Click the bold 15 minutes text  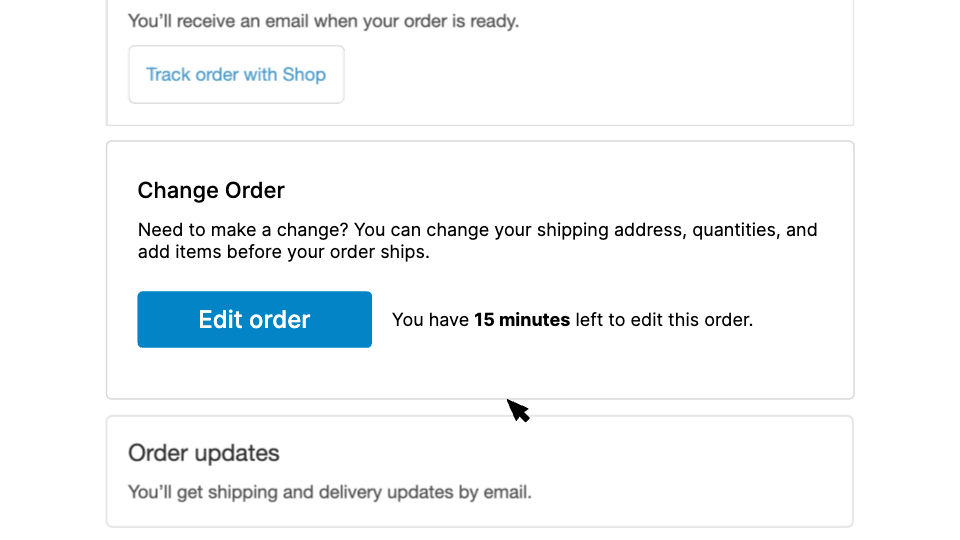coord(522,320)
